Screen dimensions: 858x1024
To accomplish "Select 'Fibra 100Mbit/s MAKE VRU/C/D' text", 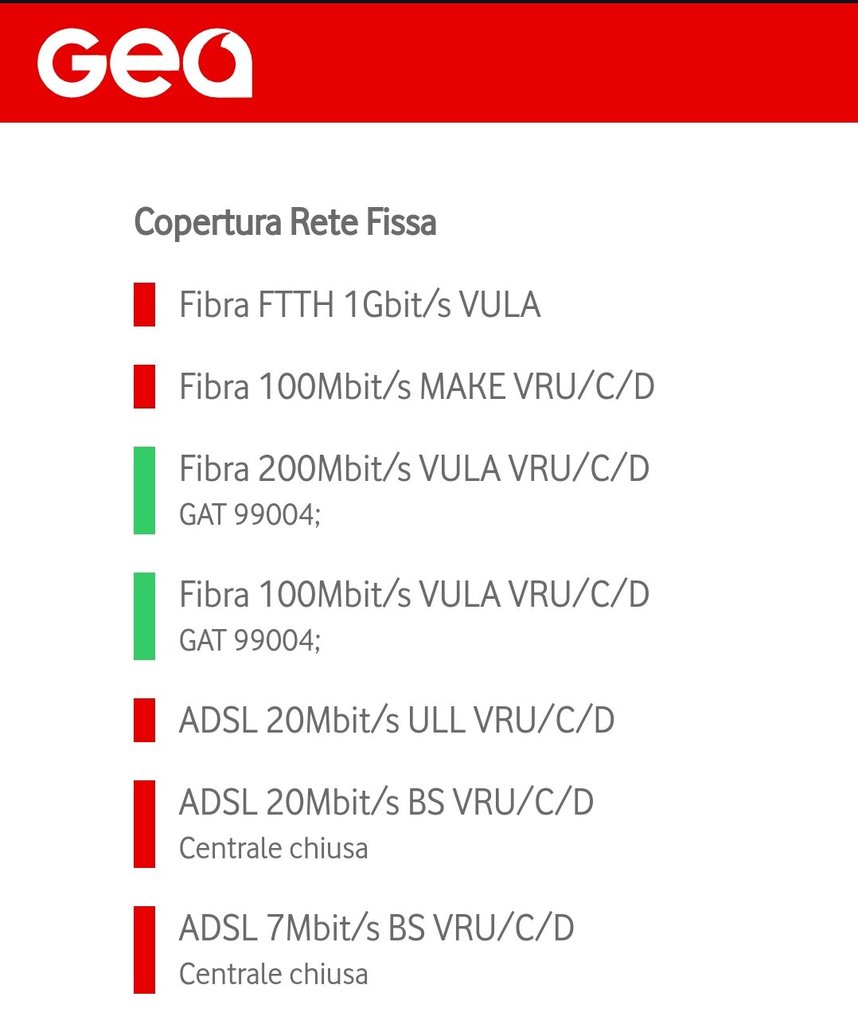I will (417, 386).
